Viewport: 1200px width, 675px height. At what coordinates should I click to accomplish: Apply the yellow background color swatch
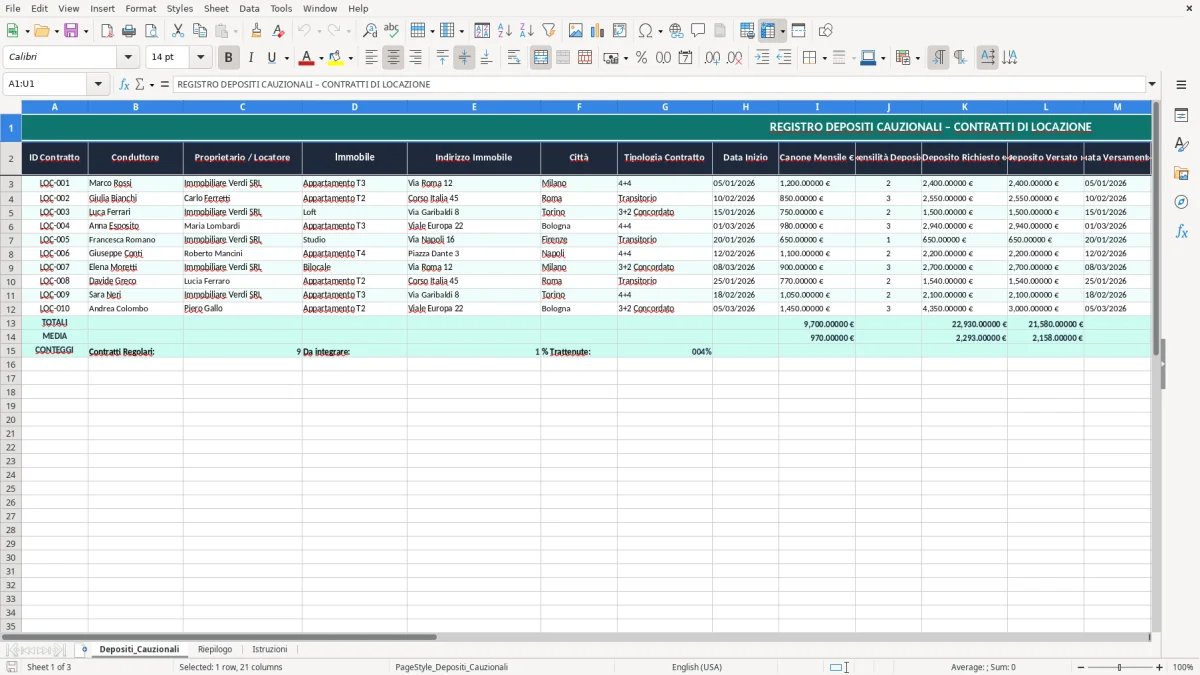tap(335, 58)
